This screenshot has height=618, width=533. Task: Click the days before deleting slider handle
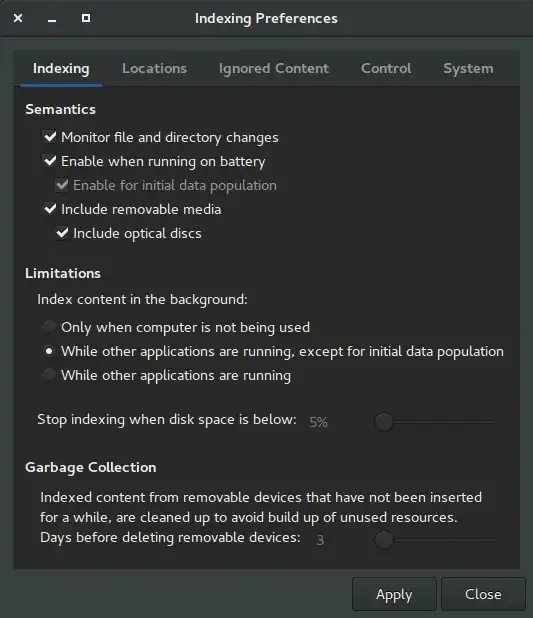point(384,540)
